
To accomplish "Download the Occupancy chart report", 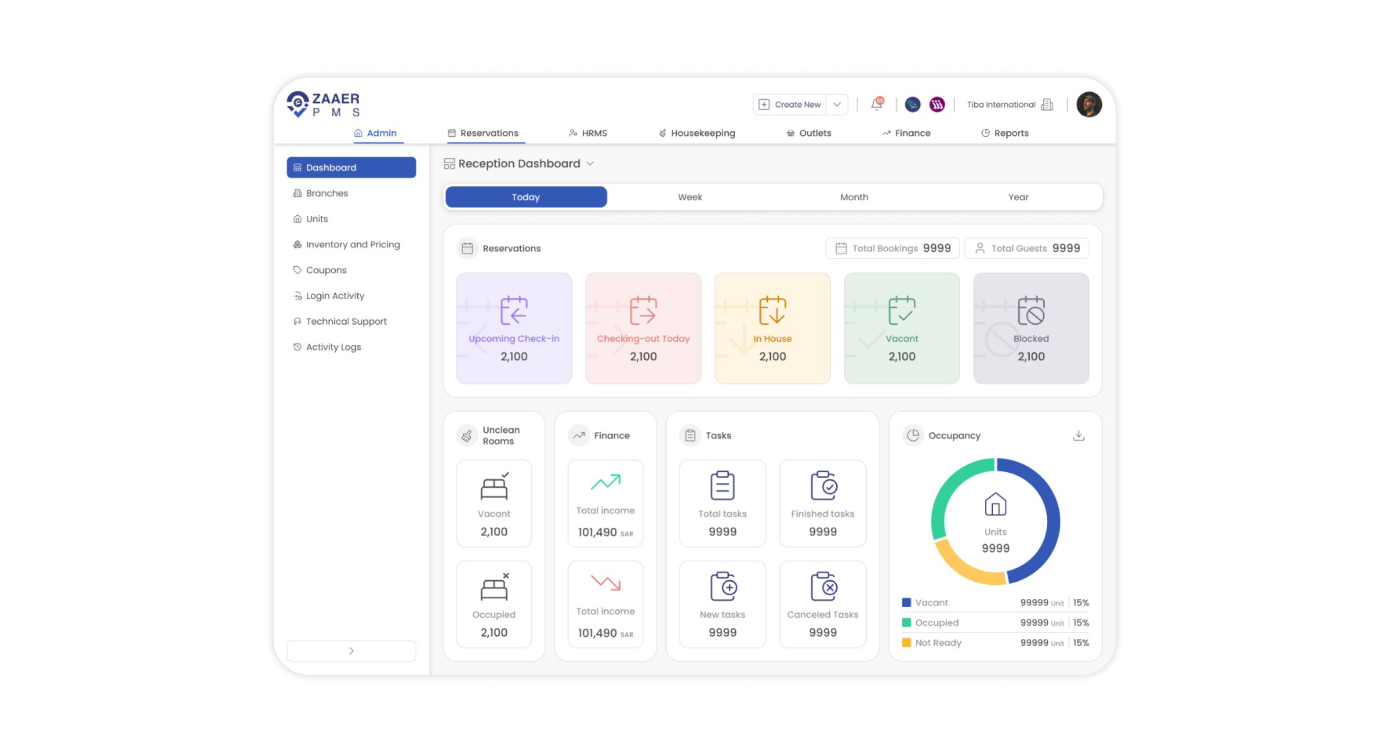I will point(1078,436).
